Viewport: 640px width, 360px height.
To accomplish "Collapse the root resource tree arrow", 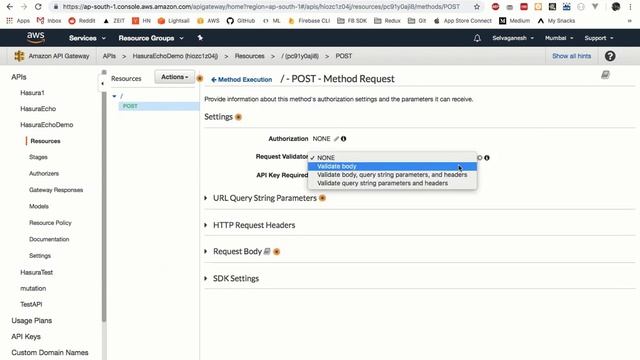I will tap(114, 96).
